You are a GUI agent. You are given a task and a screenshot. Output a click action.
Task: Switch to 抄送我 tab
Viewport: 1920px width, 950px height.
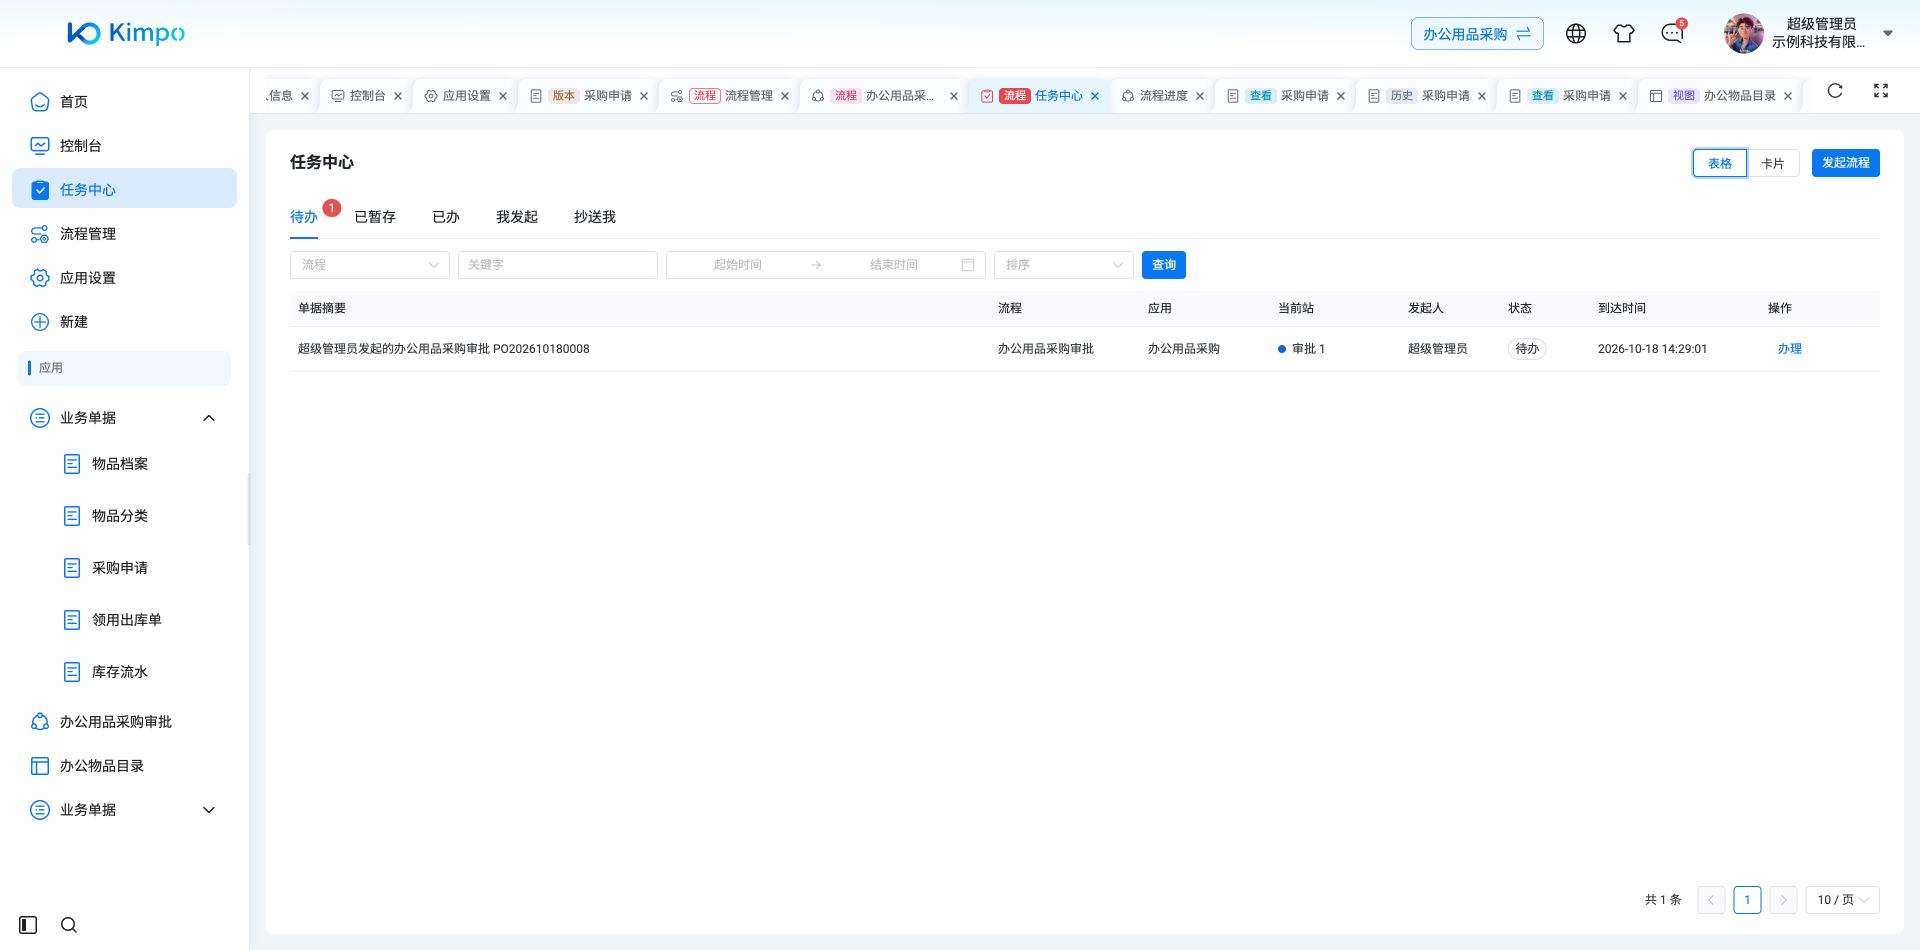[x=595, y=217]
